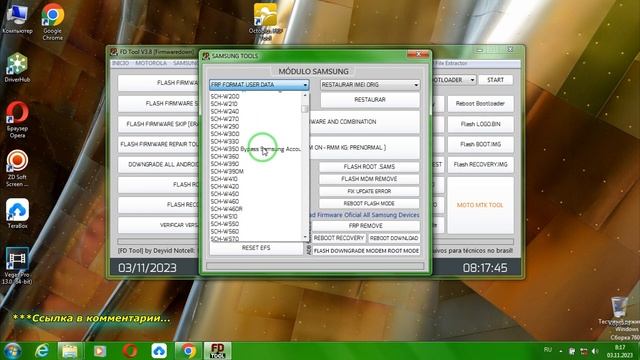
Task: Open the MOTOROLA tab in FD Tool
Action: pyautogui.click(x=151, y=63)
